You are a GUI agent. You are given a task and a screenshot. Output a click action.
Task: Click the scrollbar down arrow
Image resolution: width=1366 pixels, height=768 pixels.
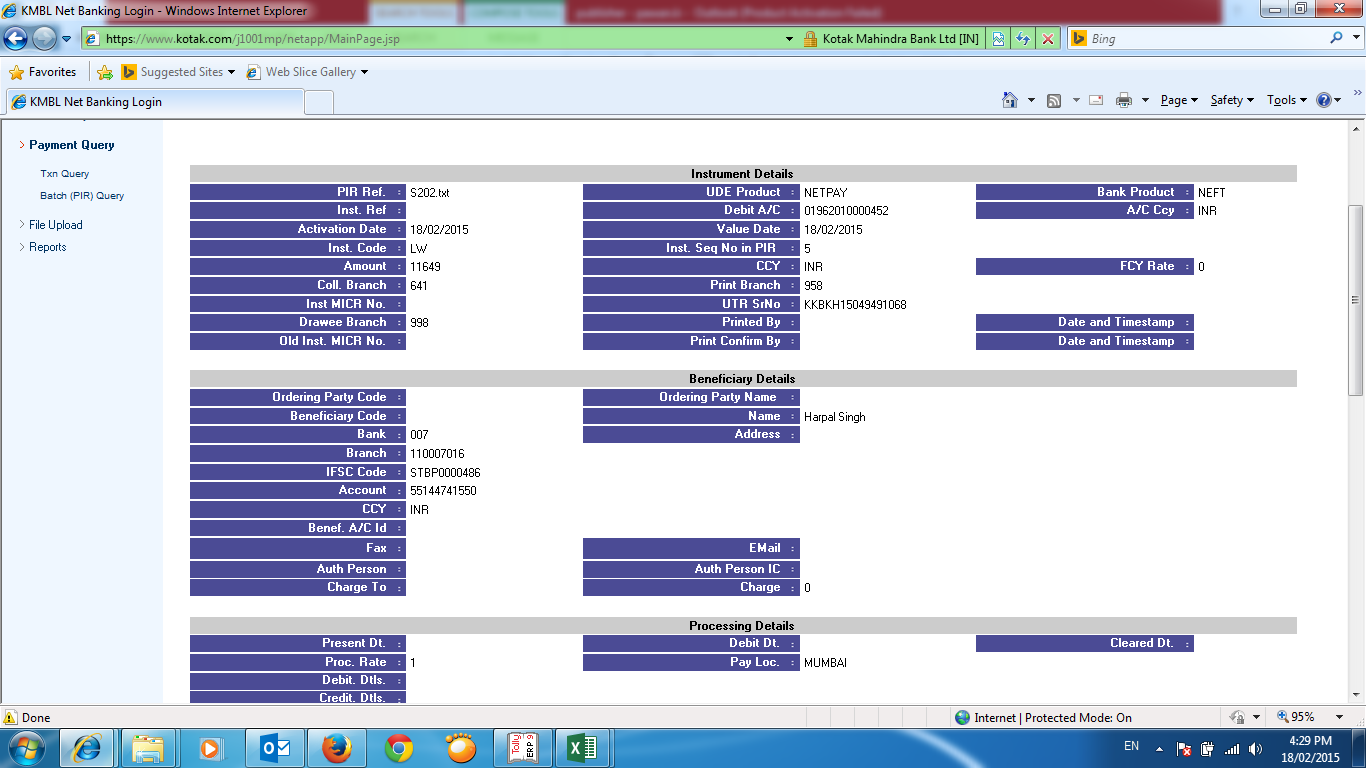(x=1356, y=695)
